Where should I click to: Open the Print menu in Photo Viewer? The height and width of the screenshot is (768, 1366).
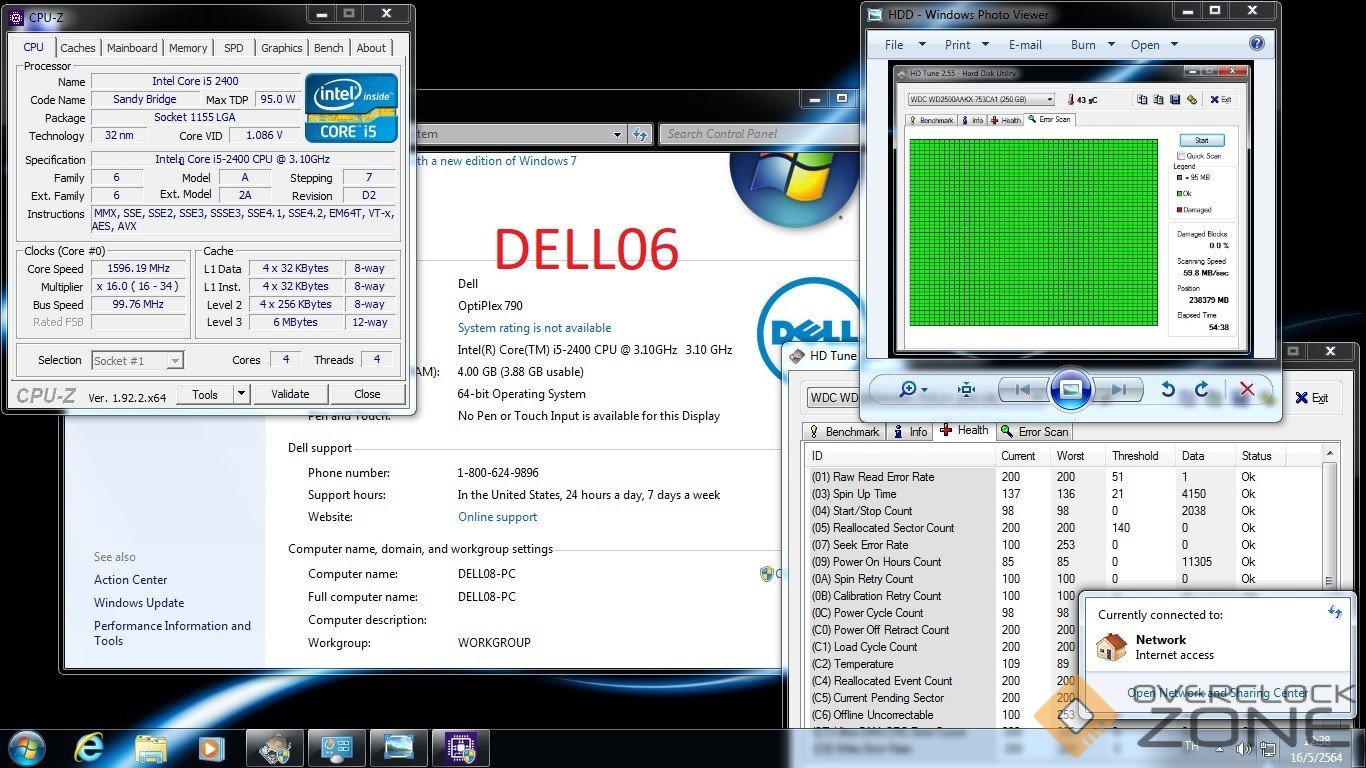966,45
